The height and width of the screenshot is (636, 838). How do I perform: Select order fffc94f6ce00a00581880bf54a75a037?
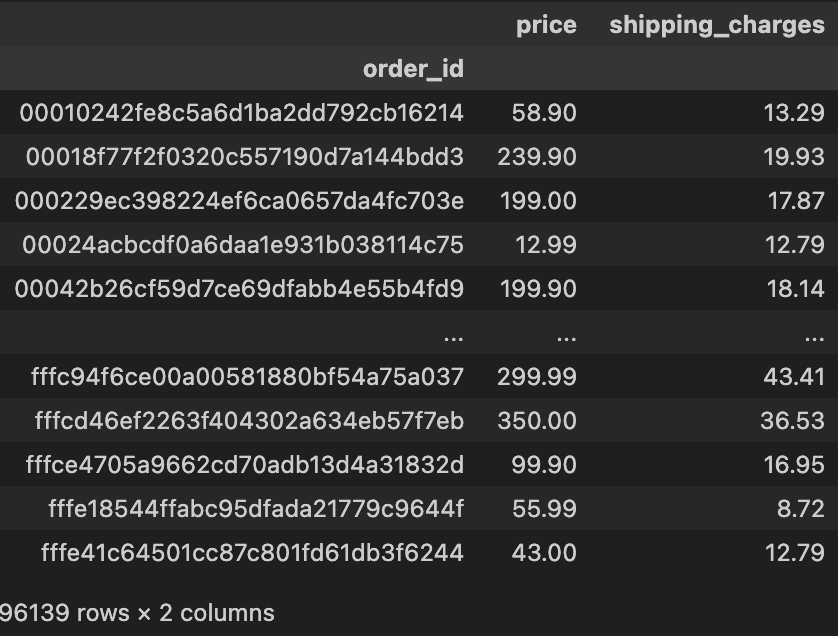(x=247, y=377)
